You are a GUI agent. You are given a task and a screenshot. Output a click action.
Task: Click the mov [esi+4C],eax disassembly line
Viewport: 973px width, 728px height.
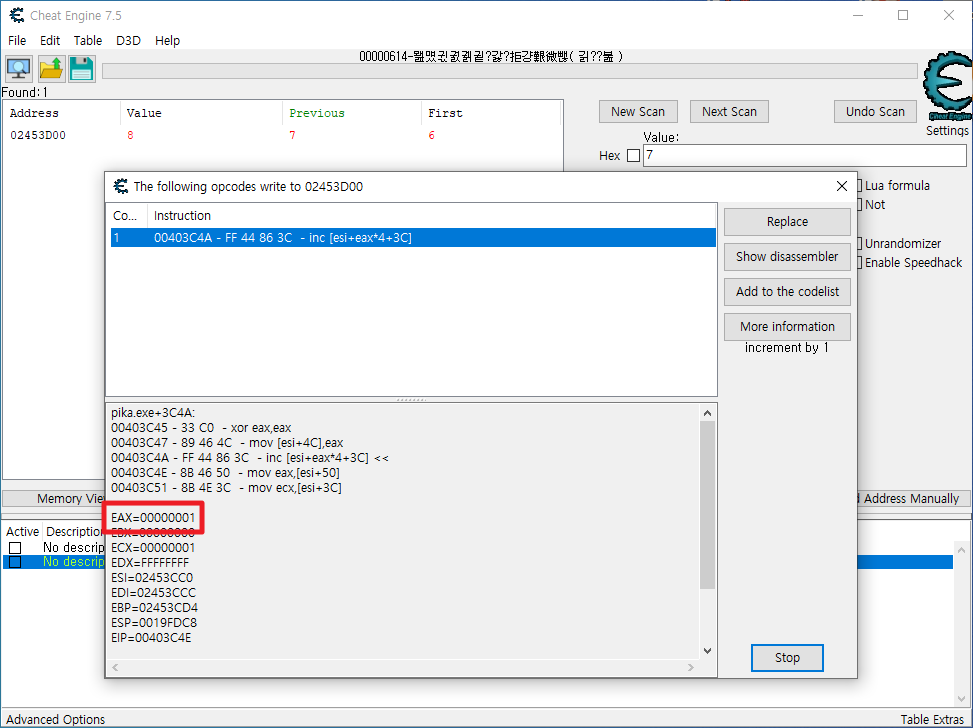point(227,443)
